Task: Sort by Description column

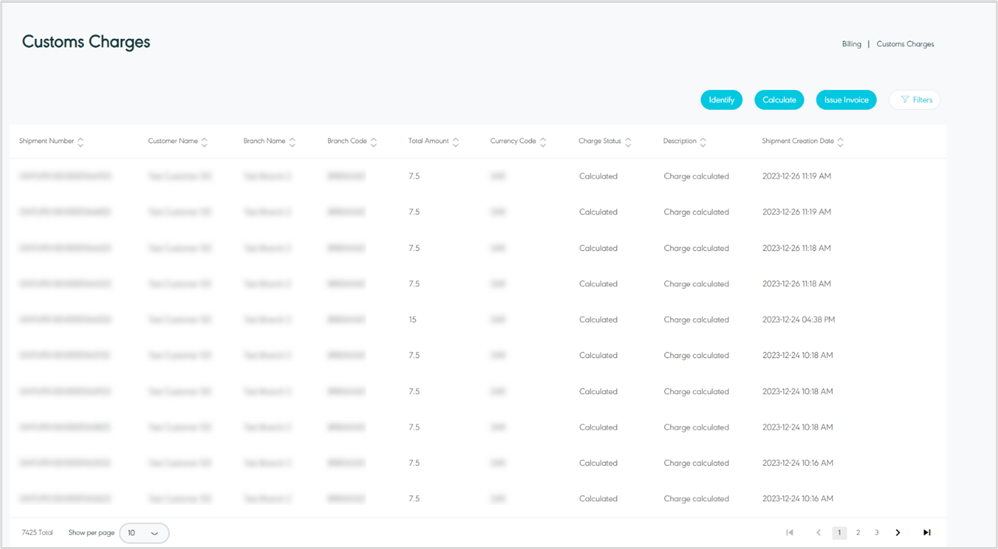Action: [x=703, y=142]
